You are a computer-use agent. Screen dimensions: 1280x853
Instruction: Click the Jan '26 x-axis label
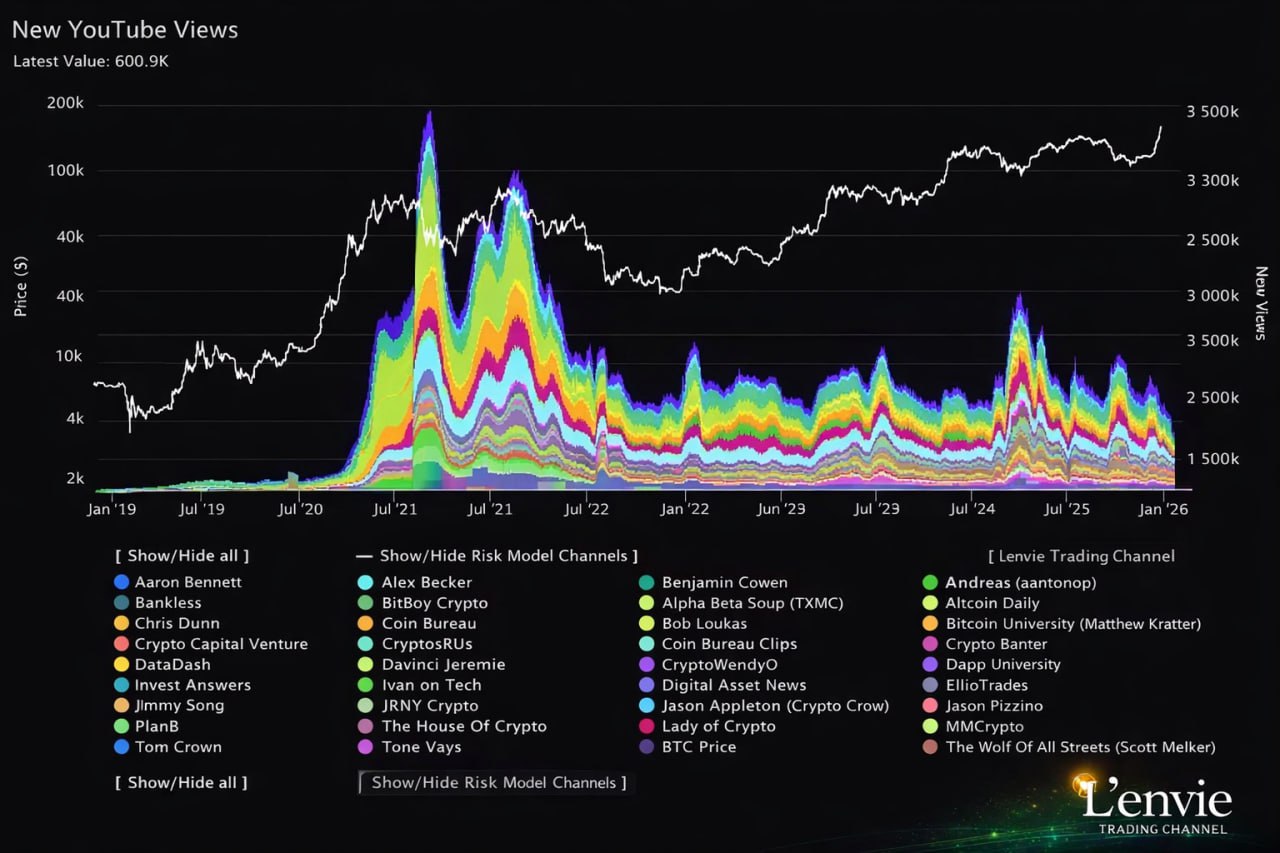click(x=1165, y=509)
